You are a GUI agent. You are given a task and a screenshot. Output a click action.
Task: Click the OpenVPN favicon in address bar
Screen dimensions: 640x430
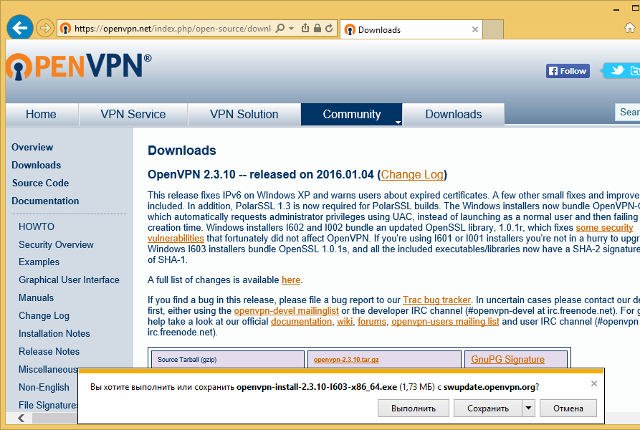coord(65,29)
